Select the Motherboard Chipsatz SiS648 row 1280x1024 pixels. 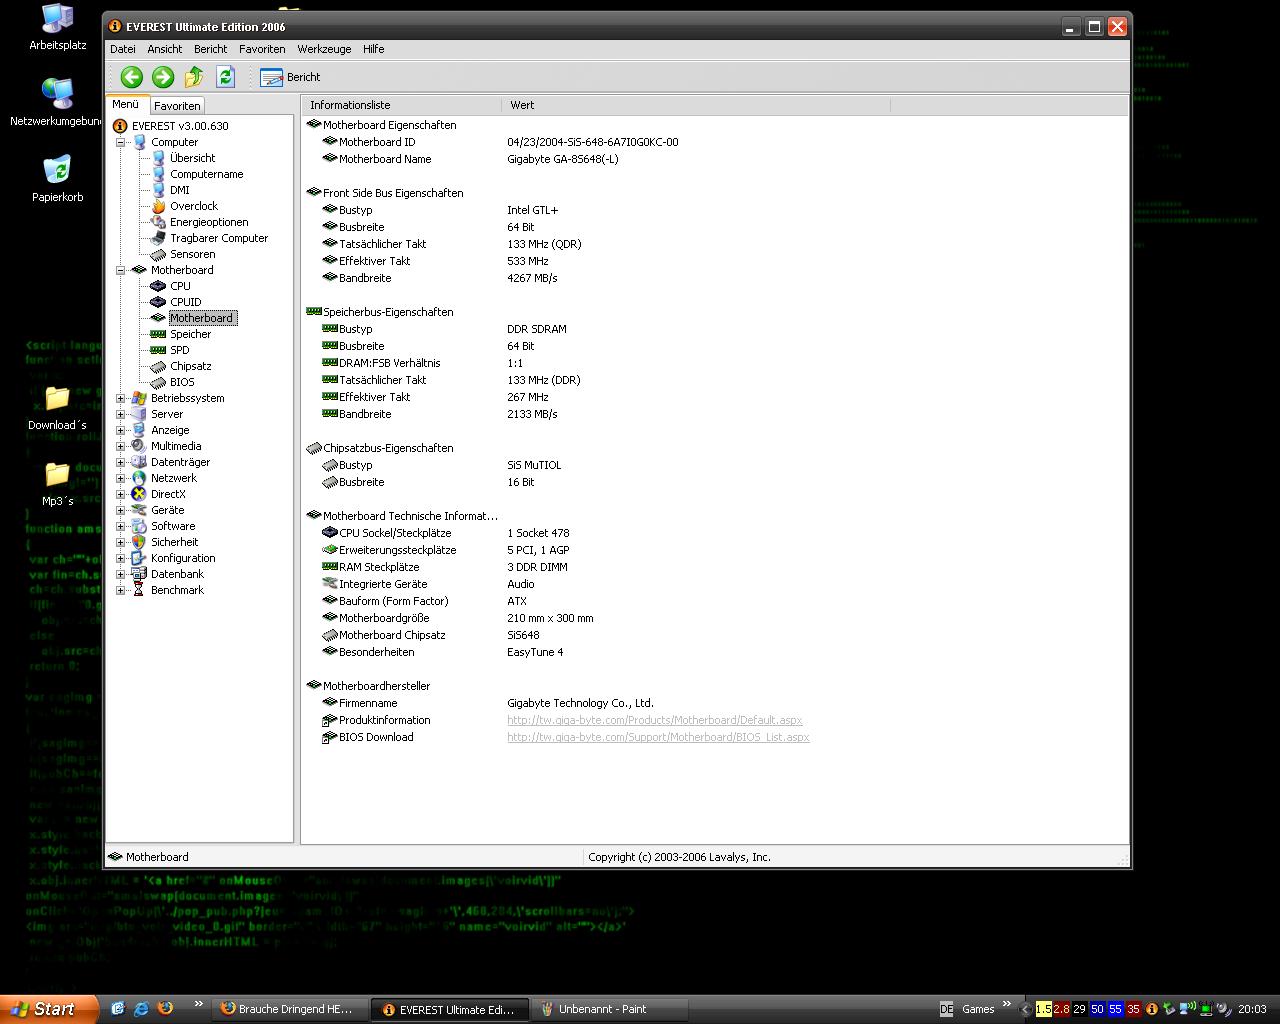pos(715,635)
